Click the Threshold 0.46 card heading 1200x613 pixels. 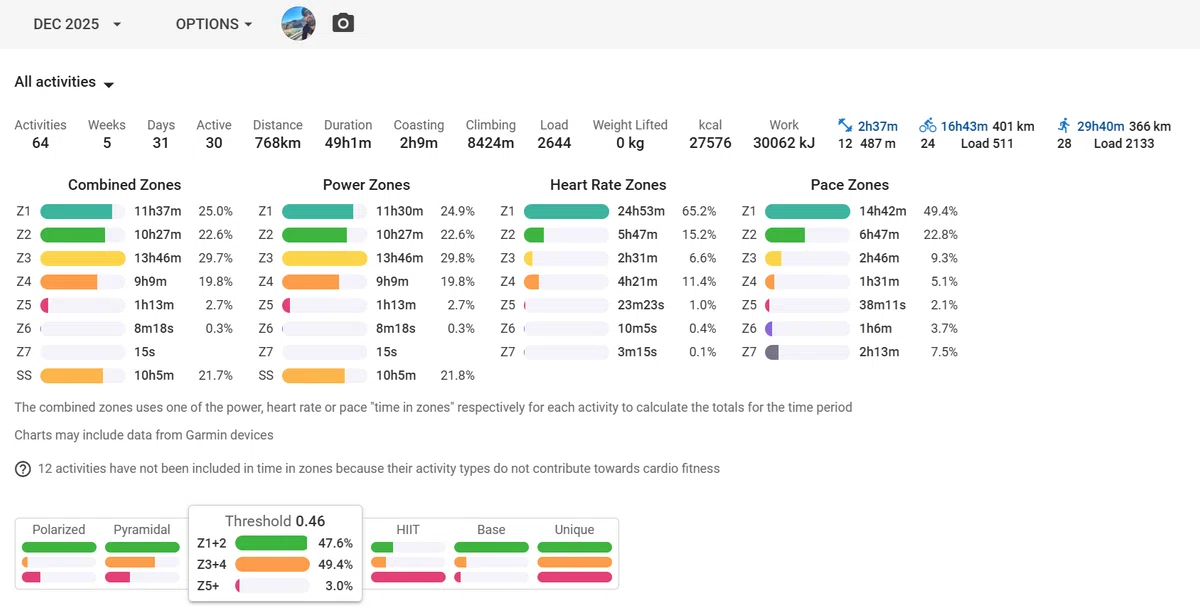click(275, 521)
